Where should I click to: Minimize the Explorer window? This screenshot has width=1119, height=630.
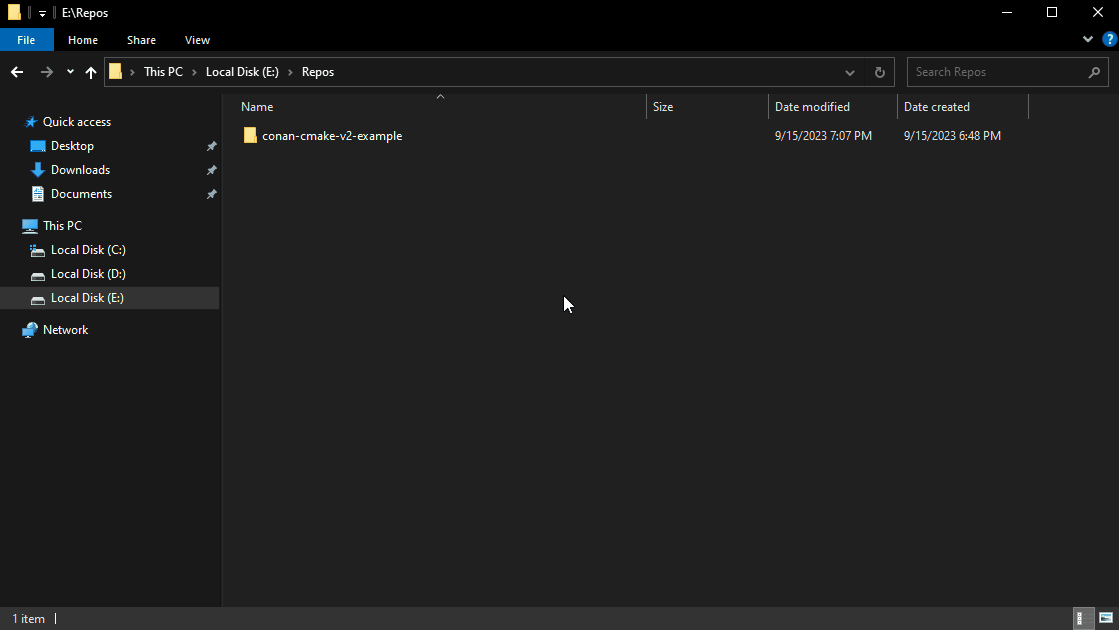tap(1007, 12)
